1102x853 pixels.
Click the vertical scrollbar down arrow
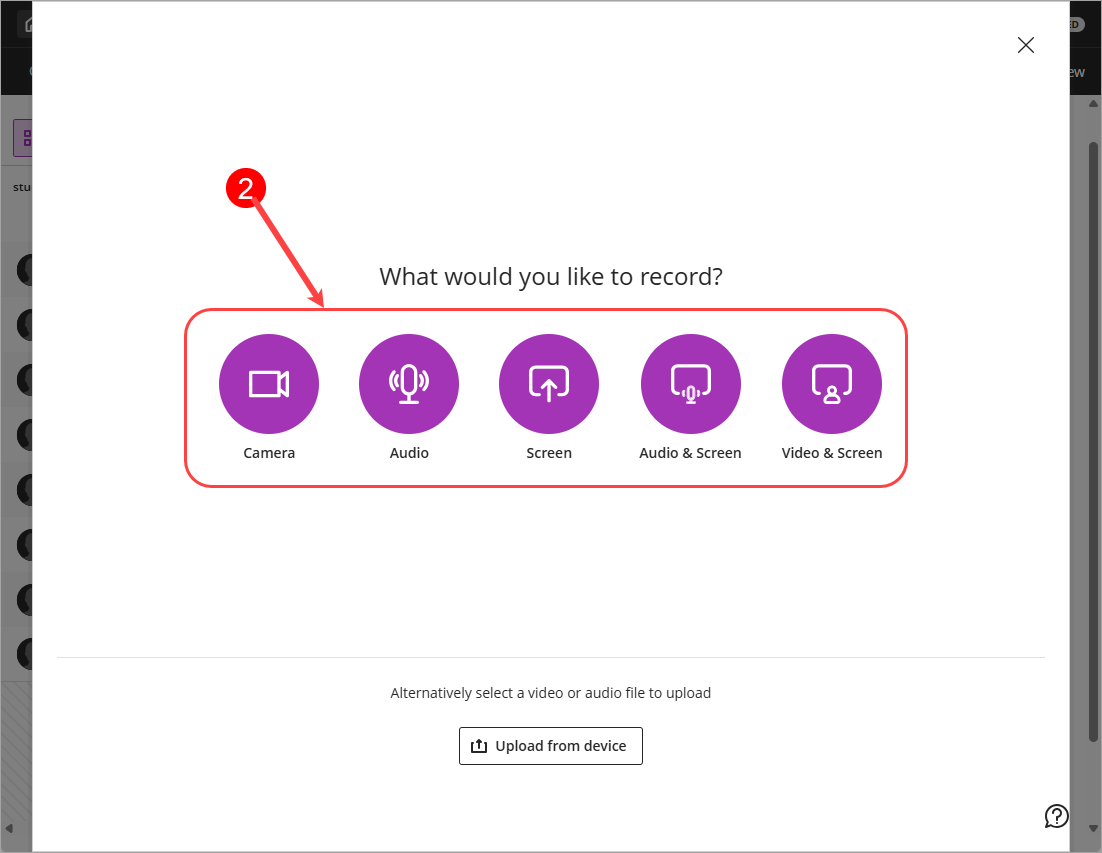pos(1093,828)
